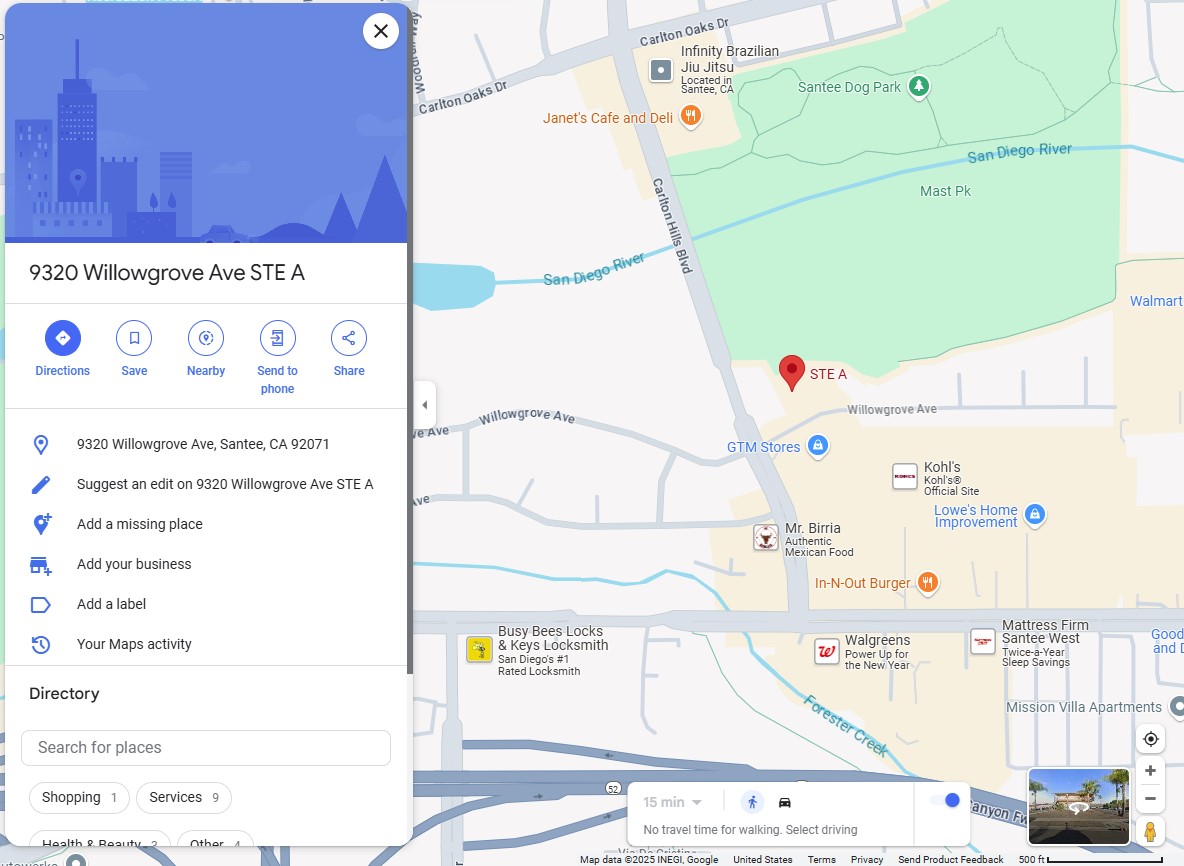
Task: Click Send Product Feedback
Action: coord(951,859)
